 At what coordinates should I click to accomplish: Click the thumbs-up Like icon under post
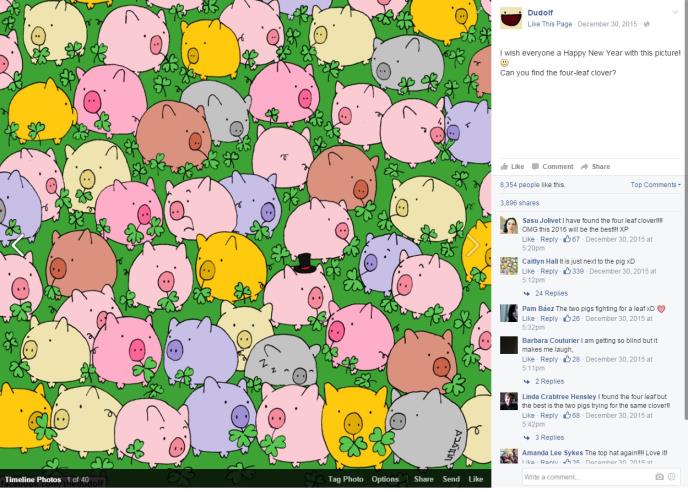pos(504,166)
